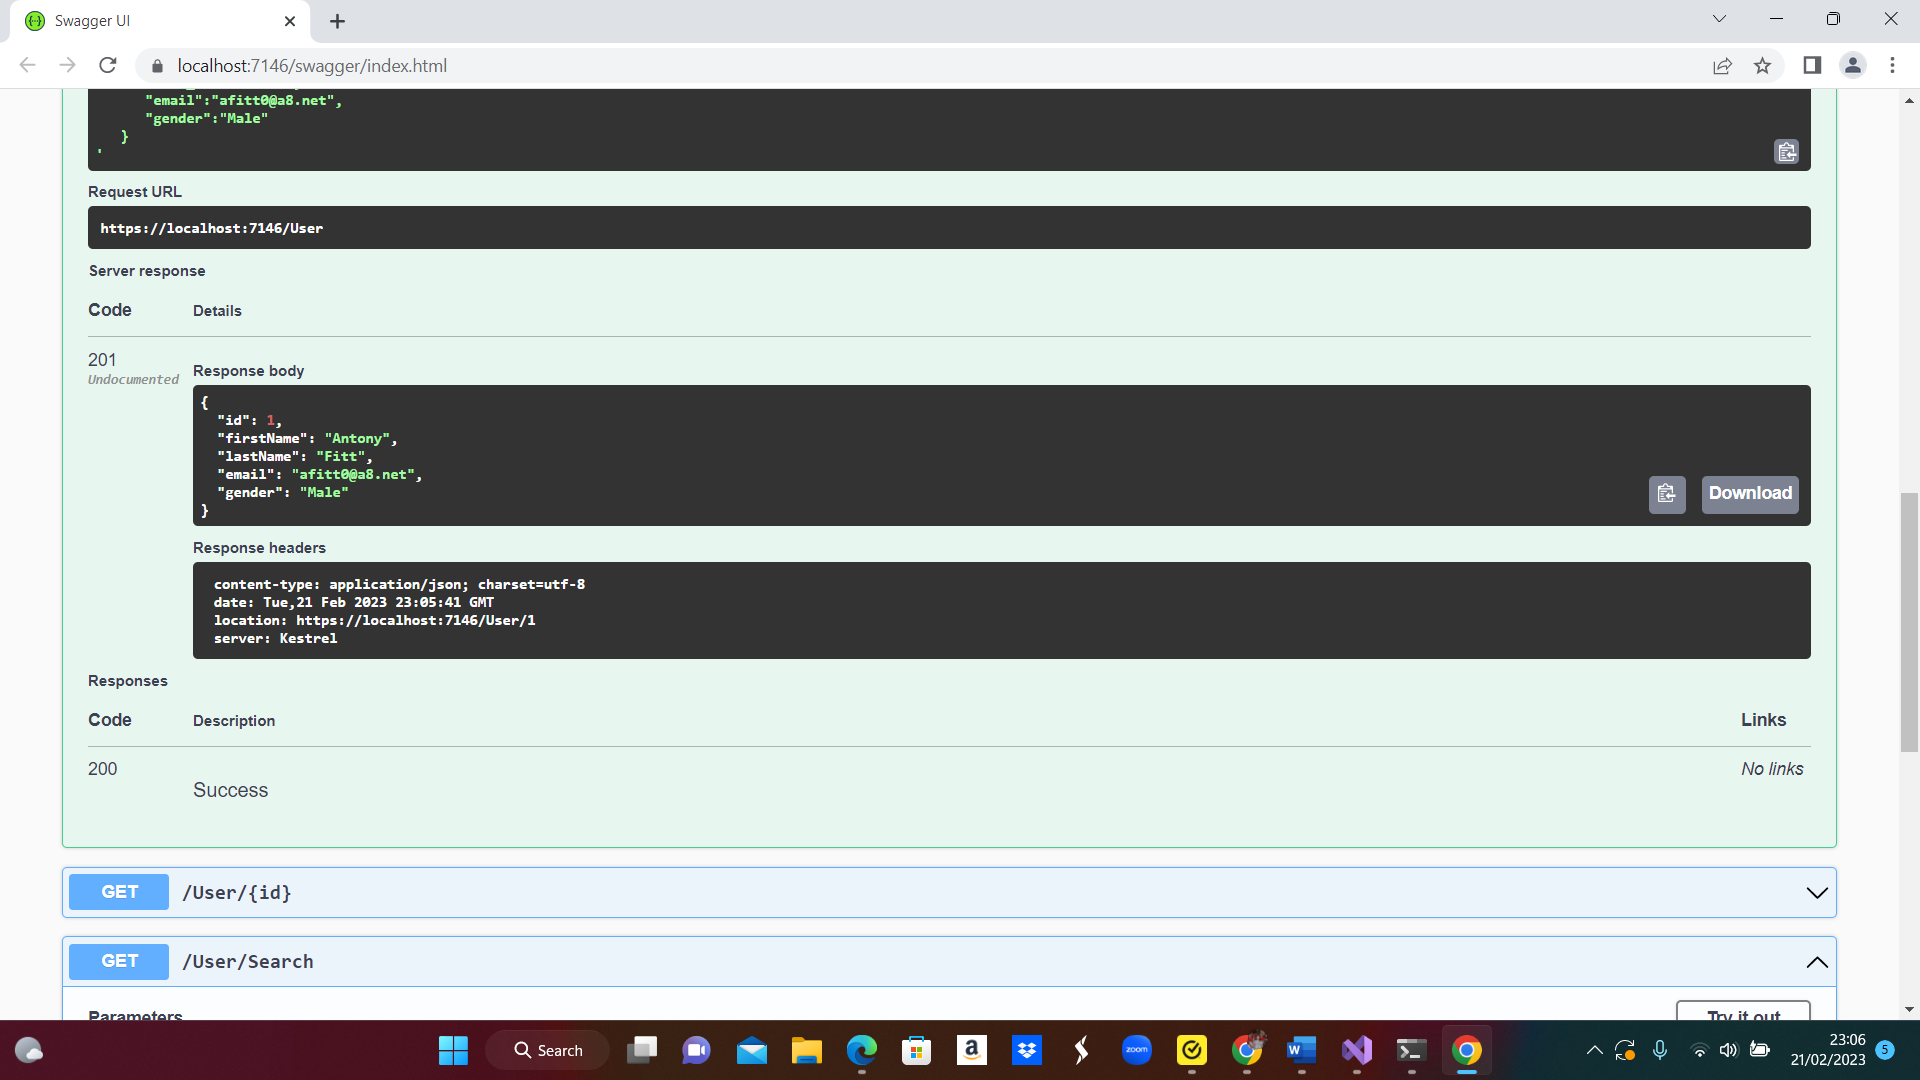Download the response body
This screenshot has width=1920, height=1080.
pos(1749,494)
